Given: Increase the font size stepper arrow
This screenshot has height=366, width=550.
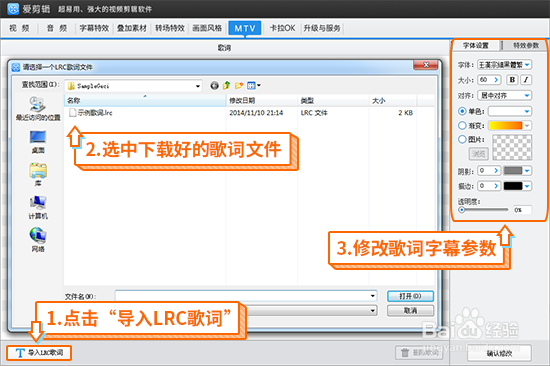Looking at the screenshot, I should 496,80.
